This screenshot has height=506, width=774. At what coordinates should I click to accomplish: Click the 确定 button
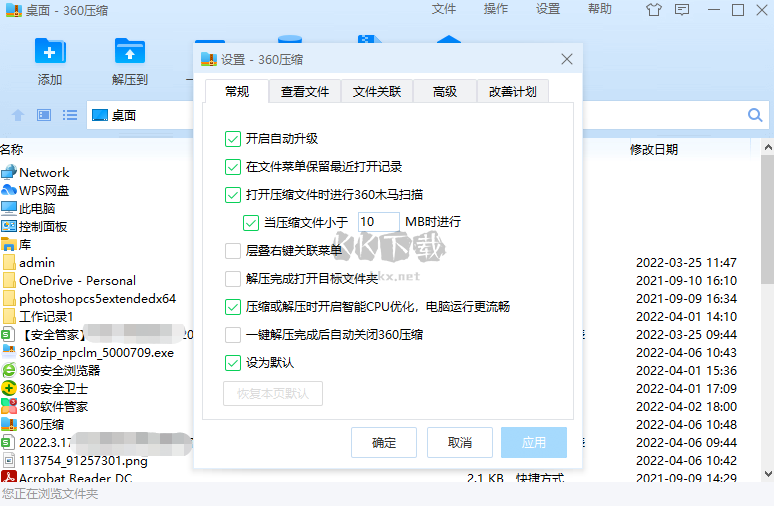(384, 442)
